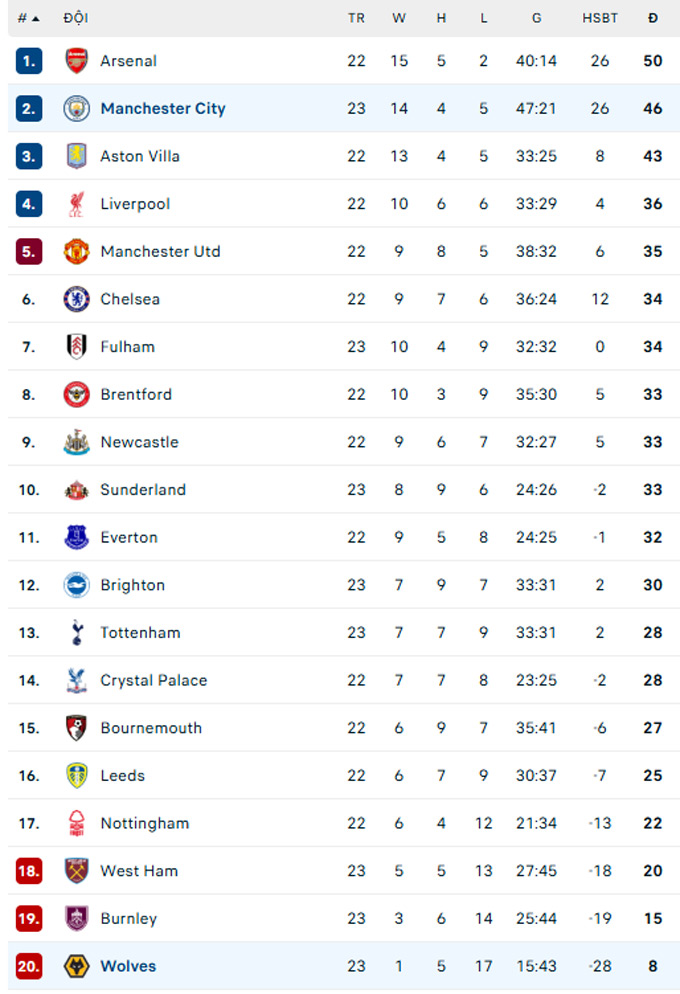The width and height of the screenshot is (680, 994).
Task: Click the Chelsea club crest icon
Action: pos(77,299)
